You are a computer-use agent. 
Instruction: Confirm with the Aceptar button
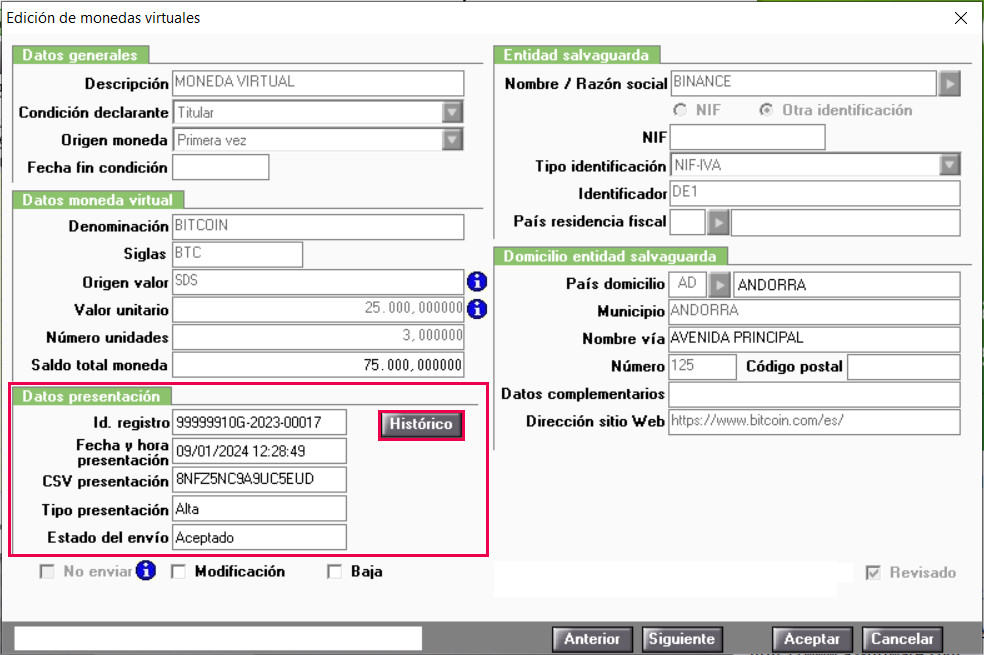click(x=812, y=639)
